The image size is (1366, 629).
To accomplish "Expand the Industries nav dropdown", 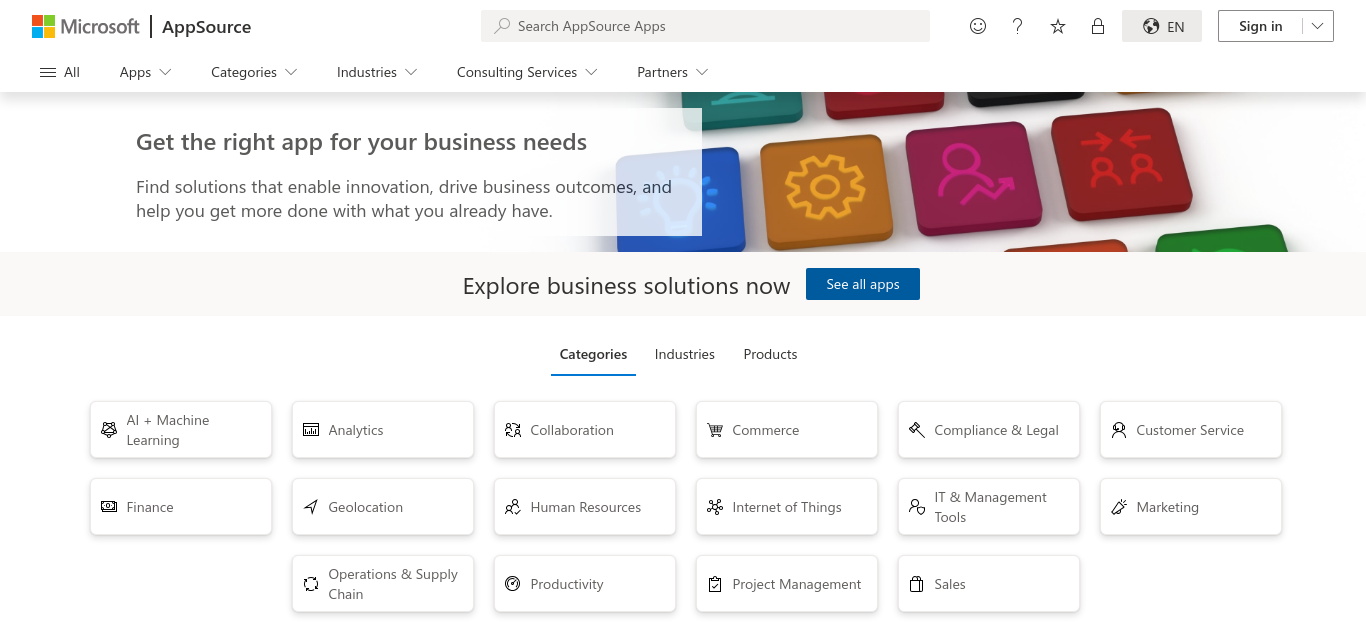I will point(377,72).
